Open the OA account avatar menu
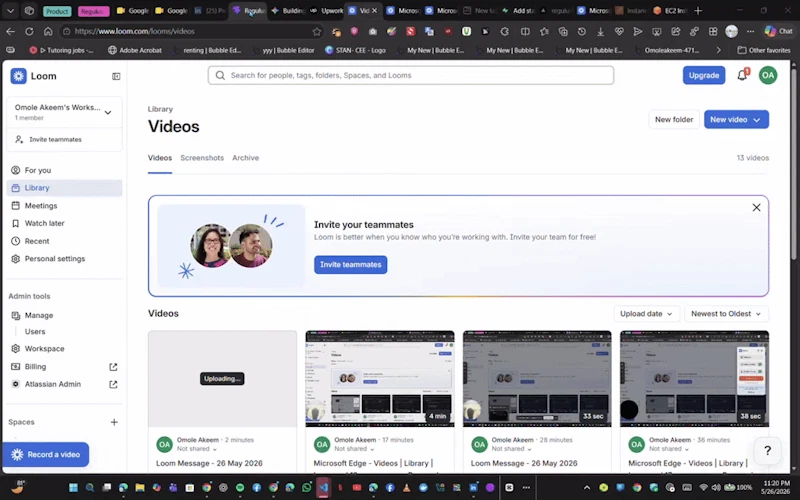 [x=767, y=76]
